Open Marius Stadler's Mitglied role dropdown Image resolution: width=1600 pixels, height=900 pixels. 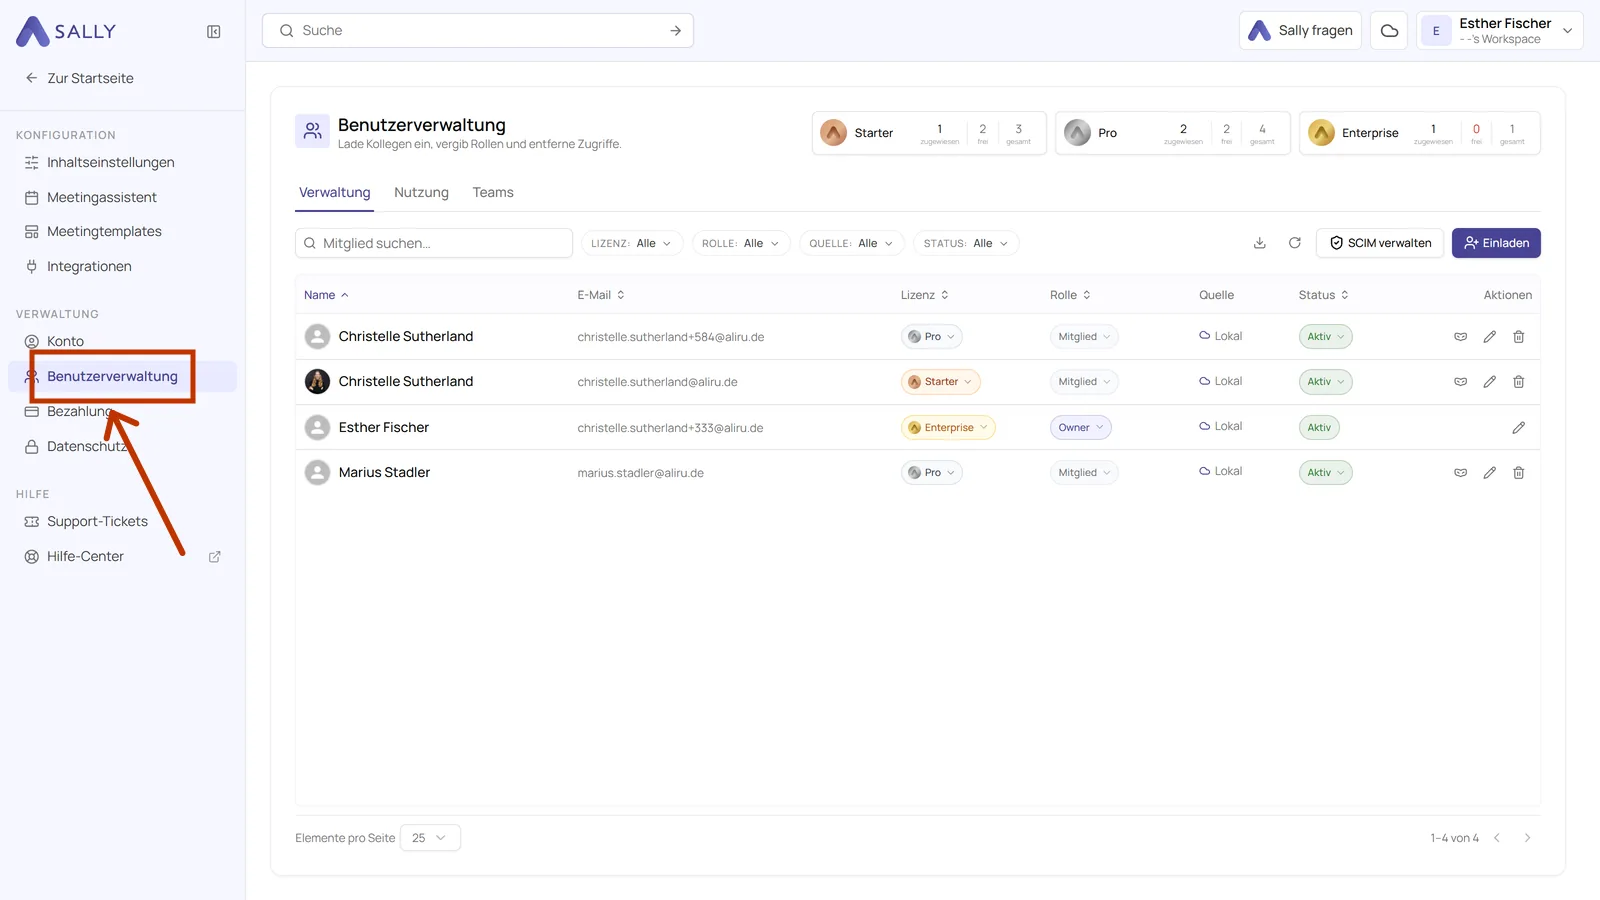(1084, 473)
